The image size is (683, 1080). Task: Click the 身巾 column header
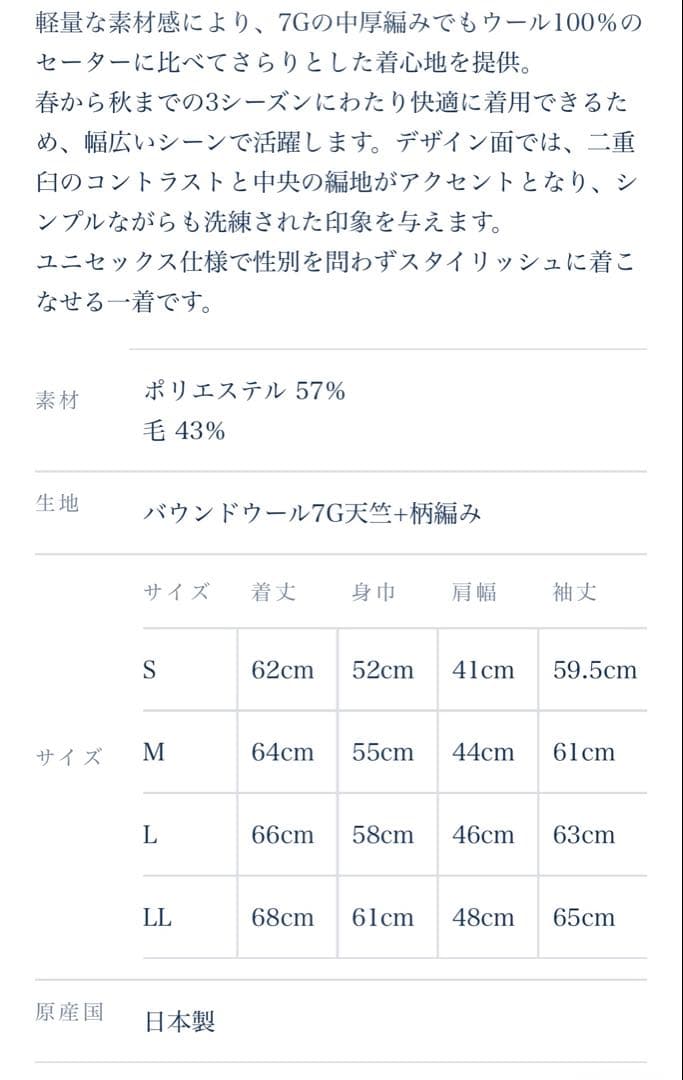pyautogui.click(x=374, y=592)
